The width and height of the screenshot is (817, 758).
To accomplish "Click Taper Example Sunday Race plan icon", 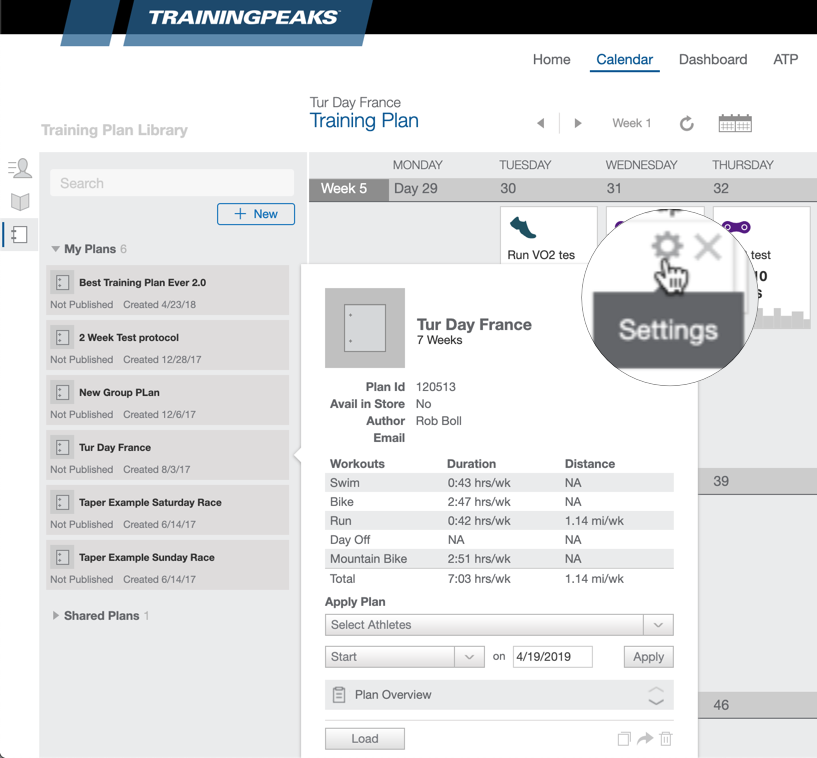I will [62, 557].
